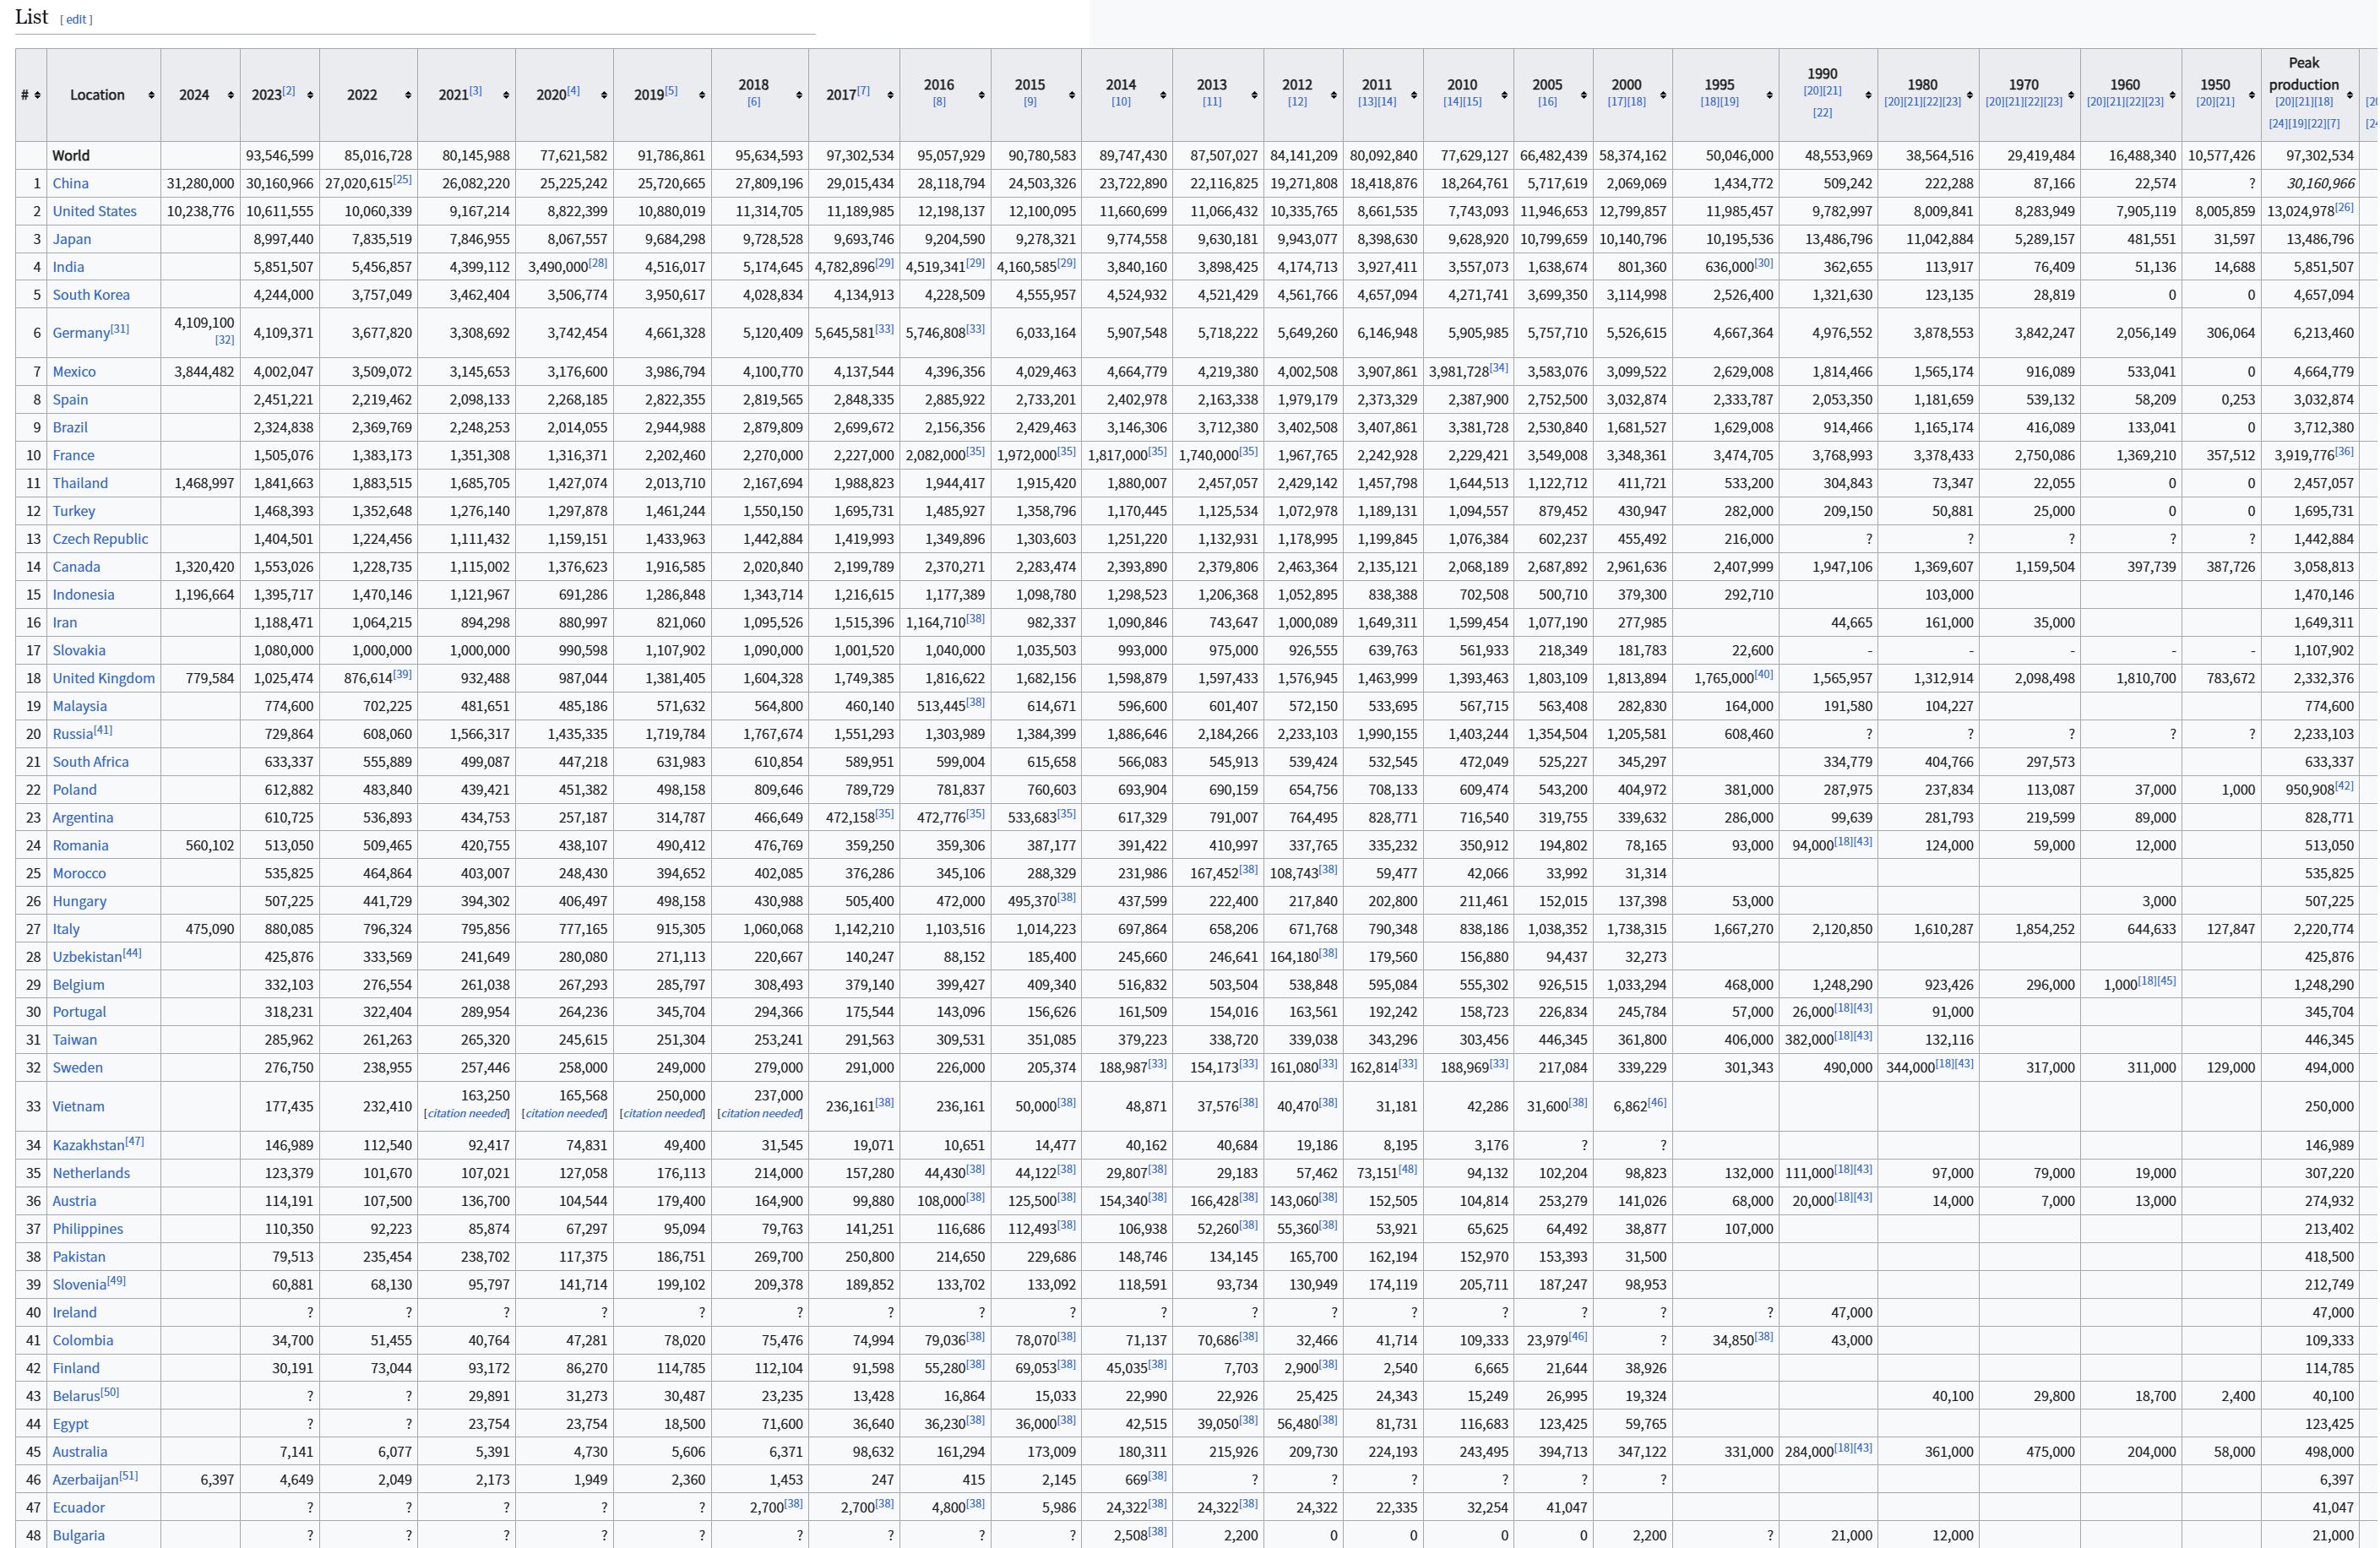
Task: Select Italy 2024 value 475,090
Action: pyautogui.click(x=210, y=929)
